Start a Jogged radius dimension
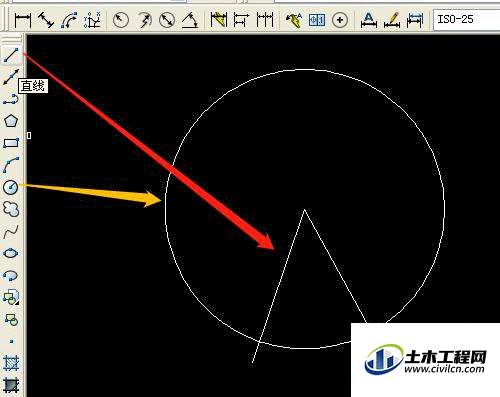 pyautogui.click(x=144, y=20)
